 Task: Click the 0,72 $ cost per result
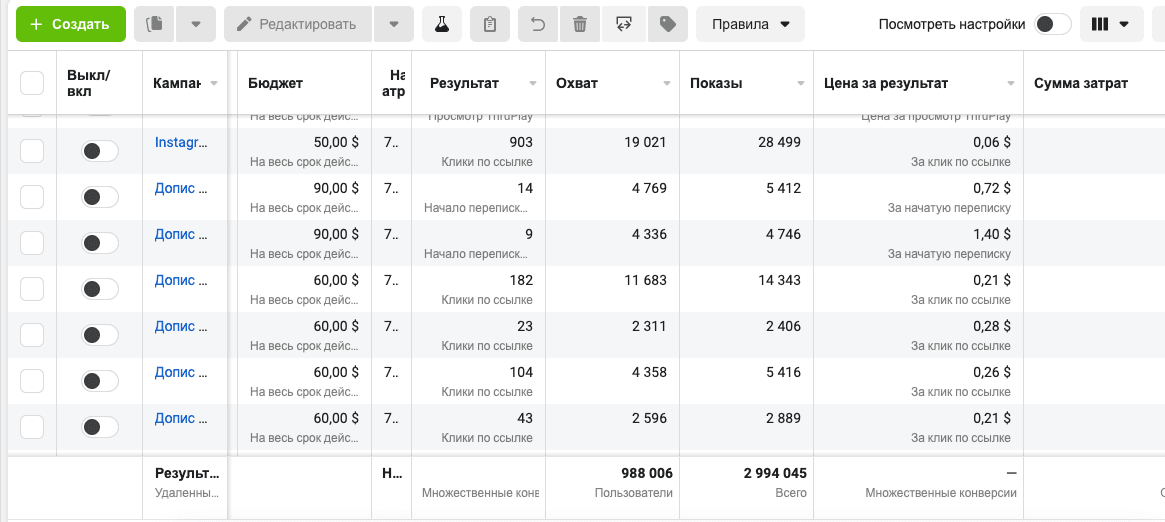pos(991,188)
